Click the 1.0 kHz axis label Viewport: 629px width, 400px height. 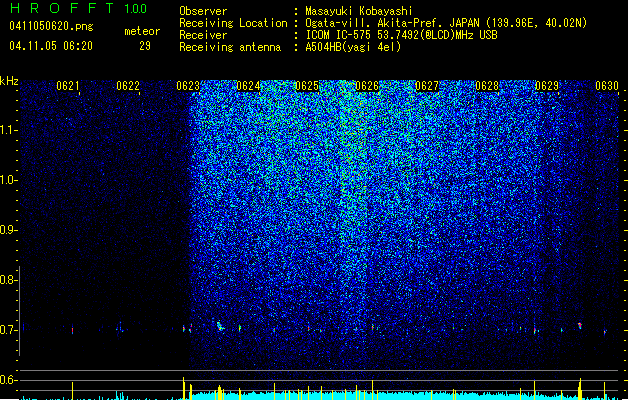click(x=9, y=180)
